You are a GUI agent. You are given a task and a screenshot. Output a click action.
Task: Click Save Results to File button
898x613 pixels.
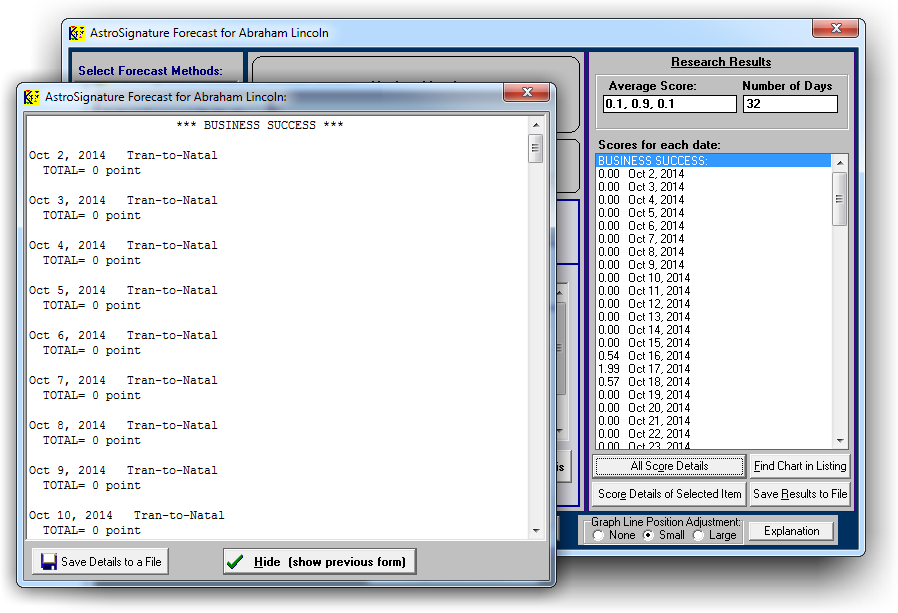(x=799, y=494)
